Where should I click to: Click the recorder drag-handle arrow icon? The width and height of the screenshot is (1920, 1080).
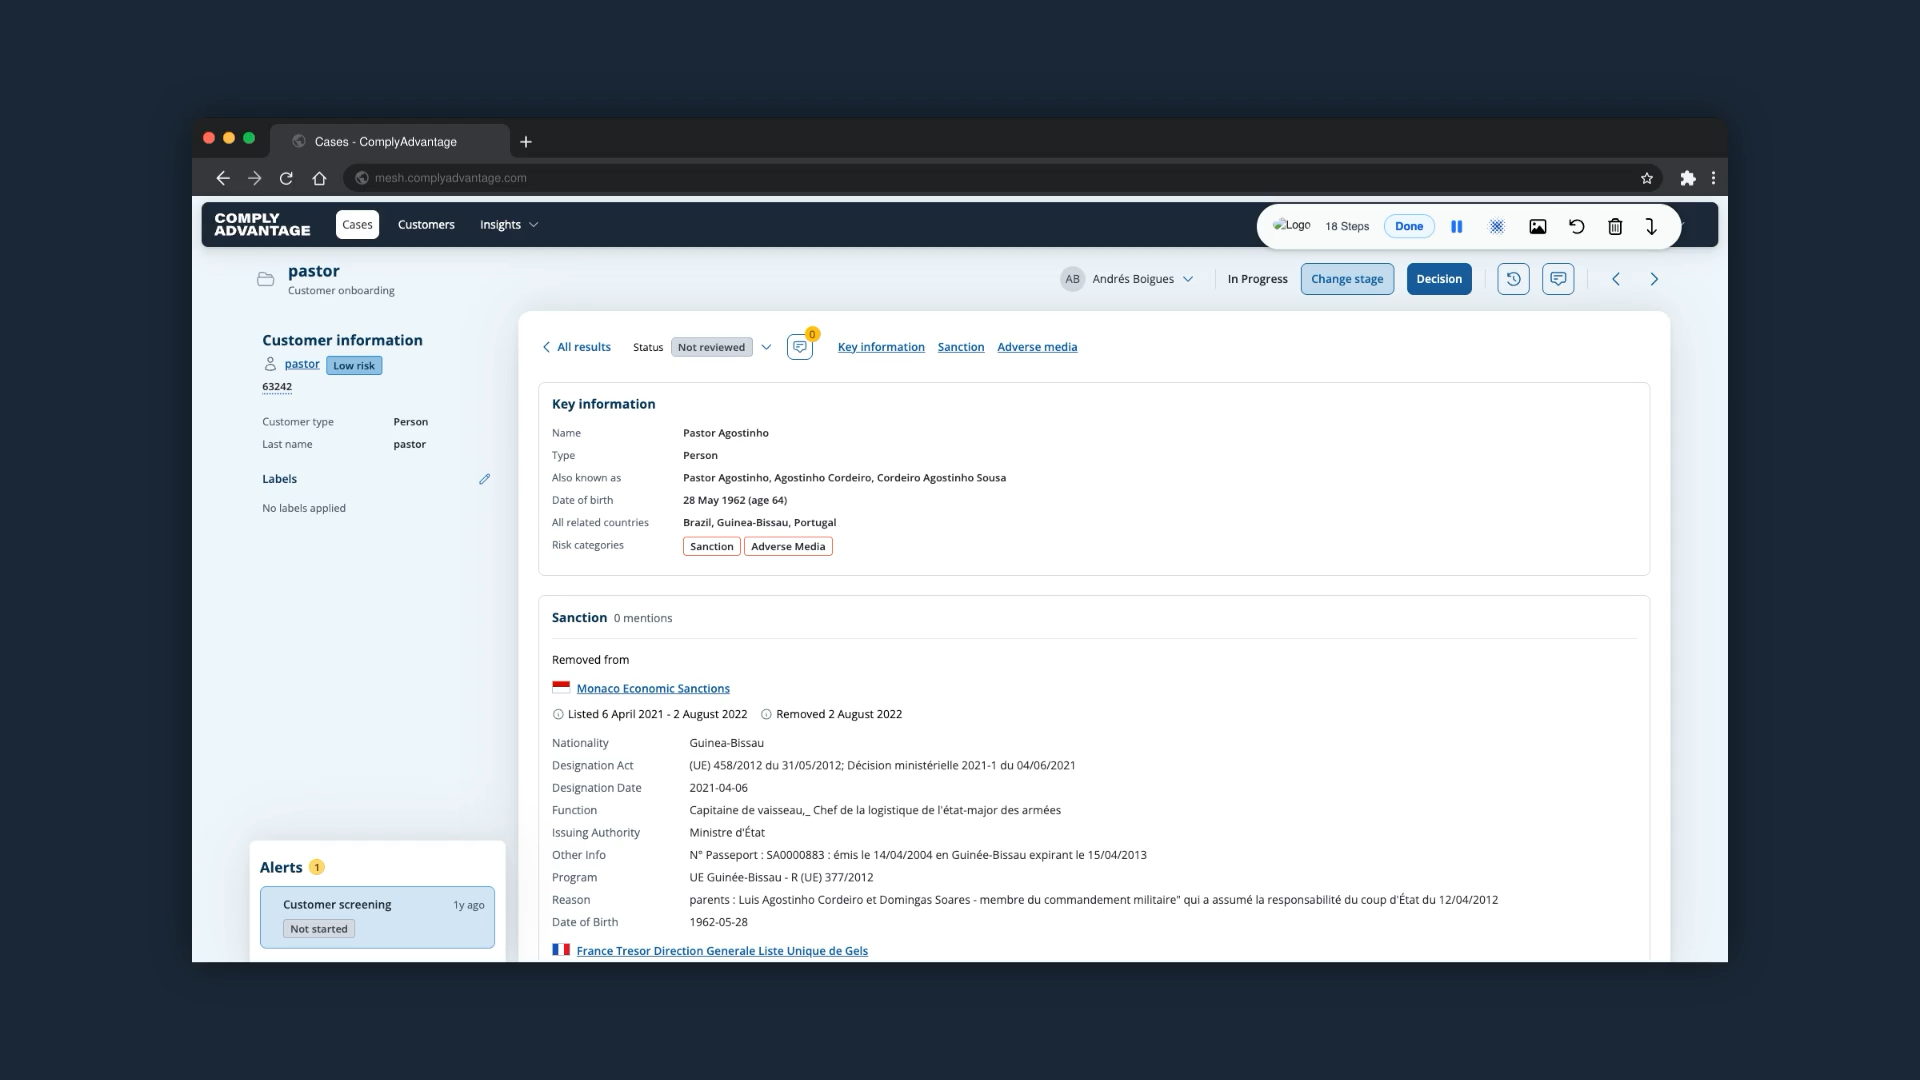click(x=1651, y=227)
